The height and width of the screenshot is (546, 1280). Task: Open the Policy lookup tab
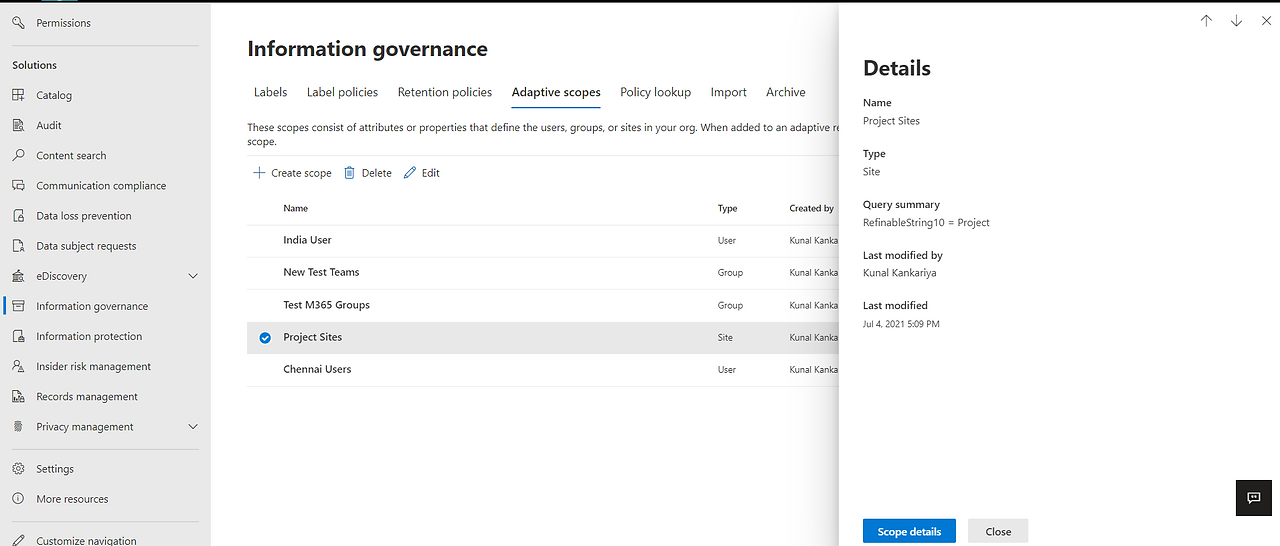655,92
